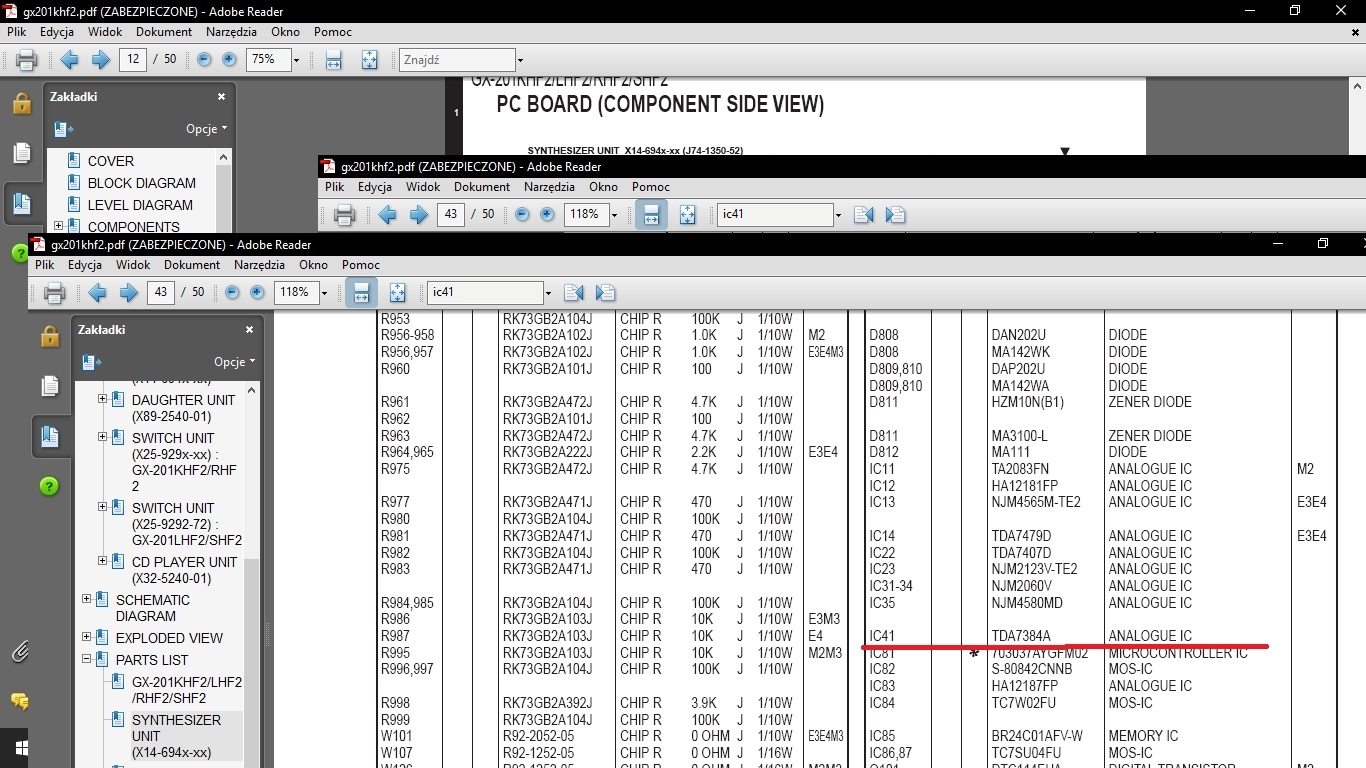Select the SYNTHESIZER UNIT (X14-694x-xx) bookmark
Image resolution: width=1366 pixels, height=768 pixels.
[x=177, y=736]
